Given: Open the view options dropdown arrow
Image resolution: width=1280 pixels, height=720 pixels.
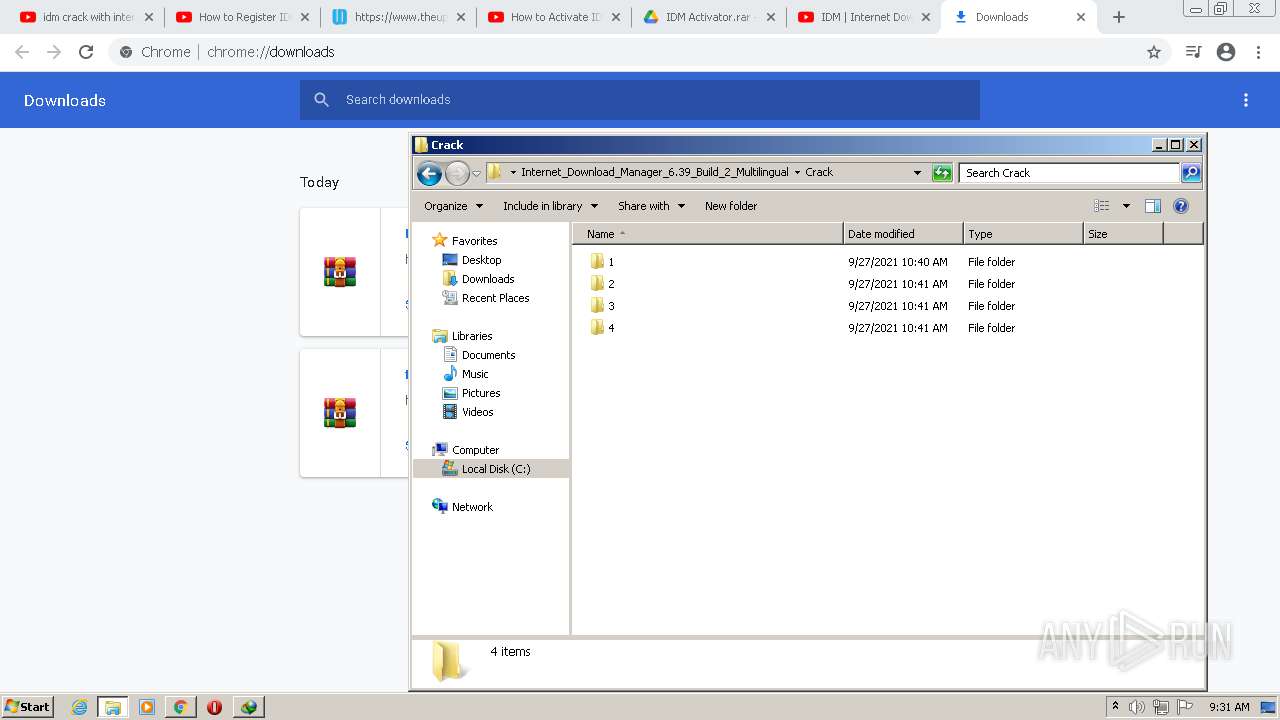Looking at the screenshot, I should [x=1126, y=206].
